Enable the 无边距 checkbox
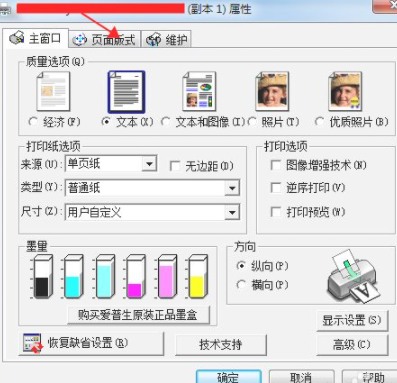Image resolution: width=397 pixels, height=383 pixels. pos(175,166)
